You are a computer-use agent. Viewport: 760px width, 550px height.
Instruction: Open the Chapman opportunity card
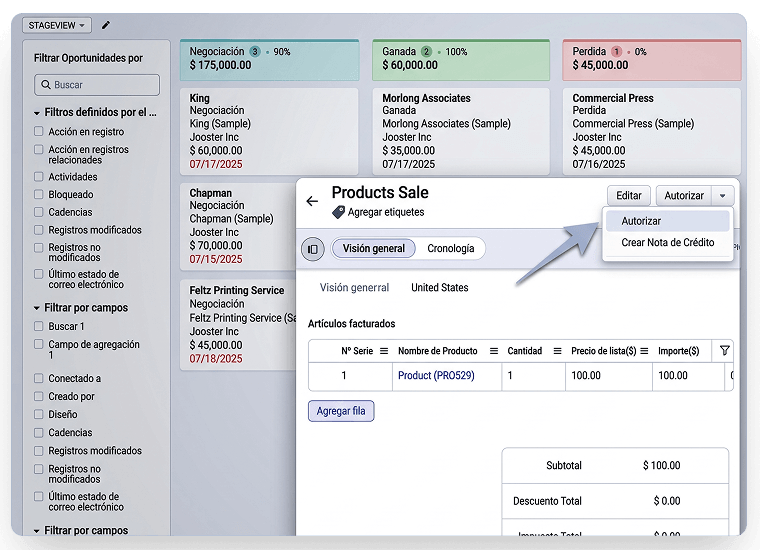(x=238, y=226)
